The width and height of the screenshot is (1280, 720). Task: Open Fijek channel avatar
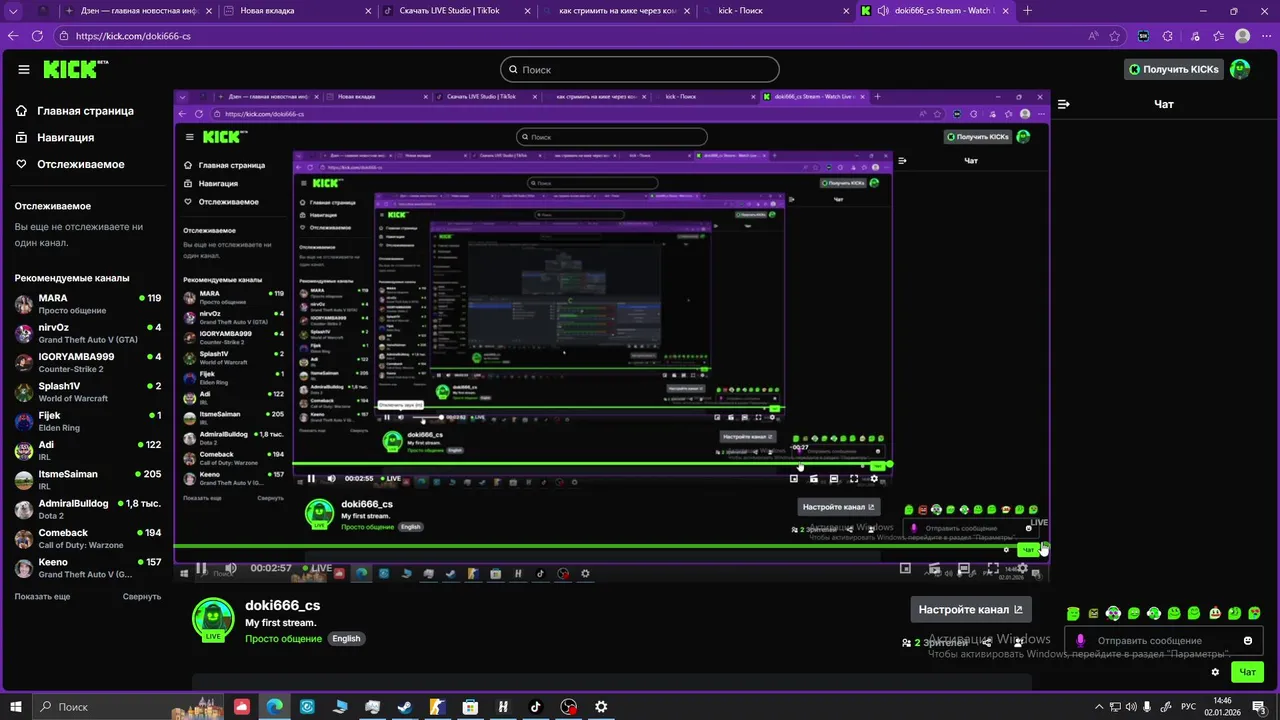coord(24,421)
